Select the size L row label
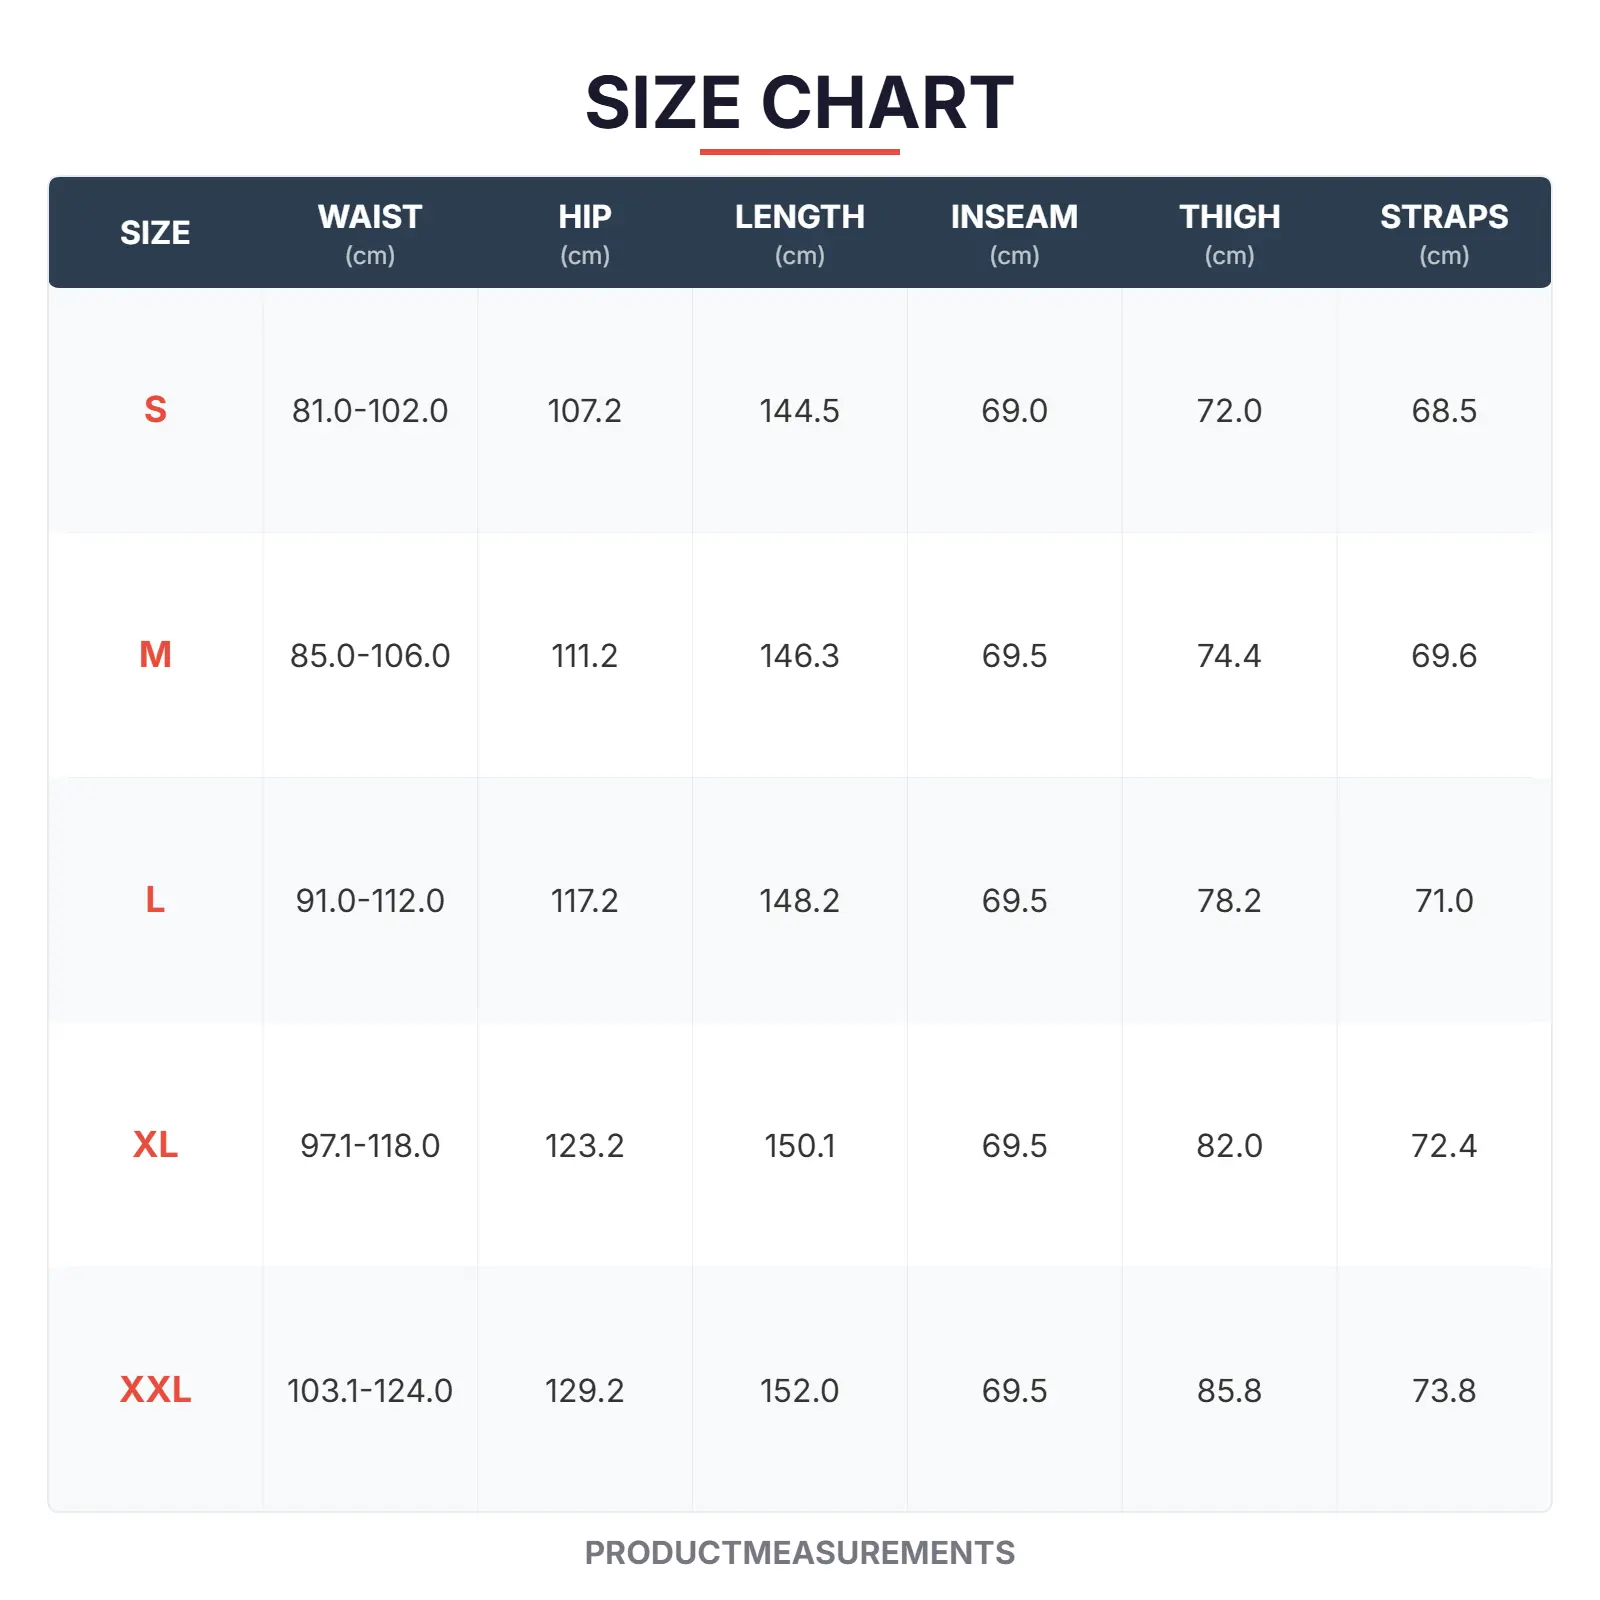 click(x=155, y=900)
